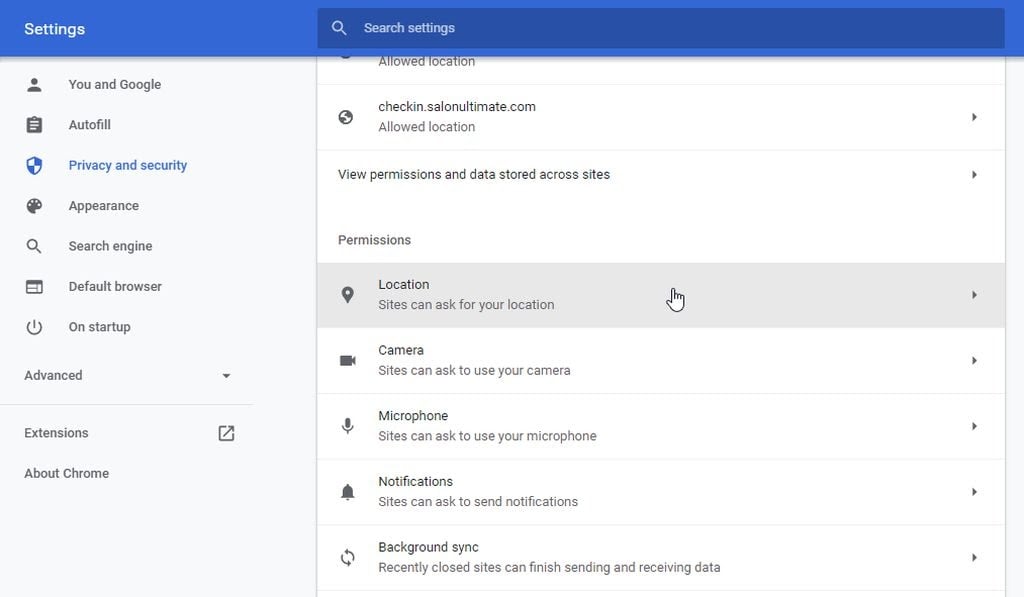Click the Location pin icon
This screenshot has height=597, width=1024.
pos(347,295)
